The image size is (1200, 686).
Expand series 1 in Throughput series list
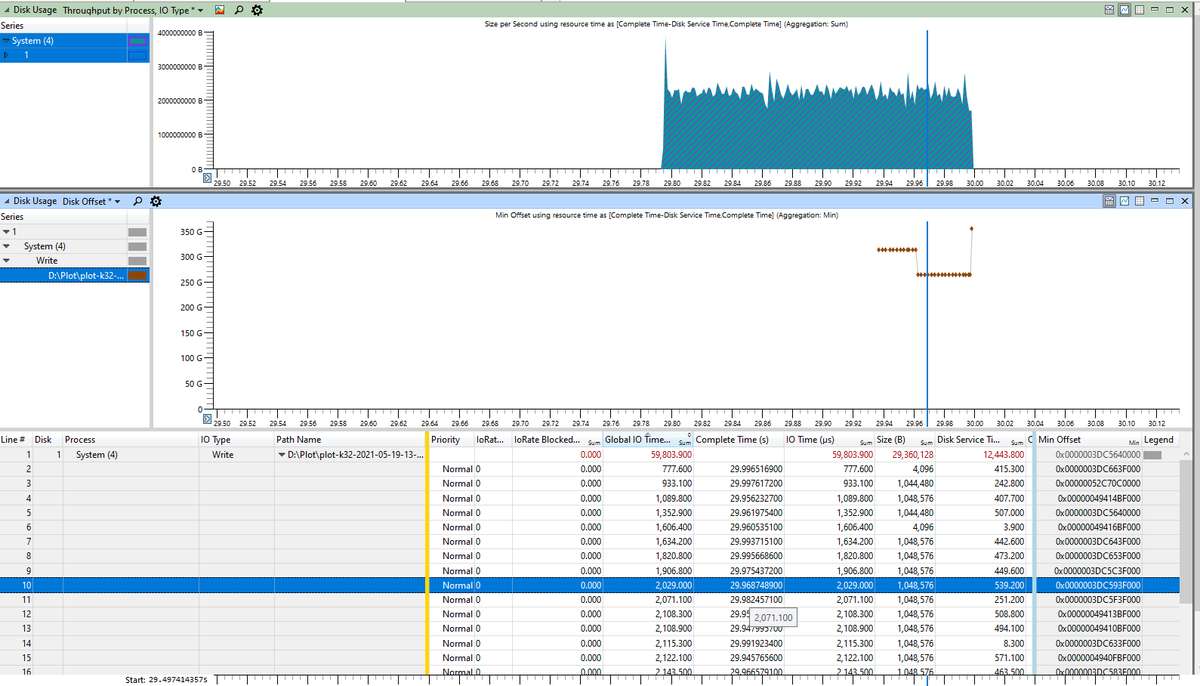7,55
